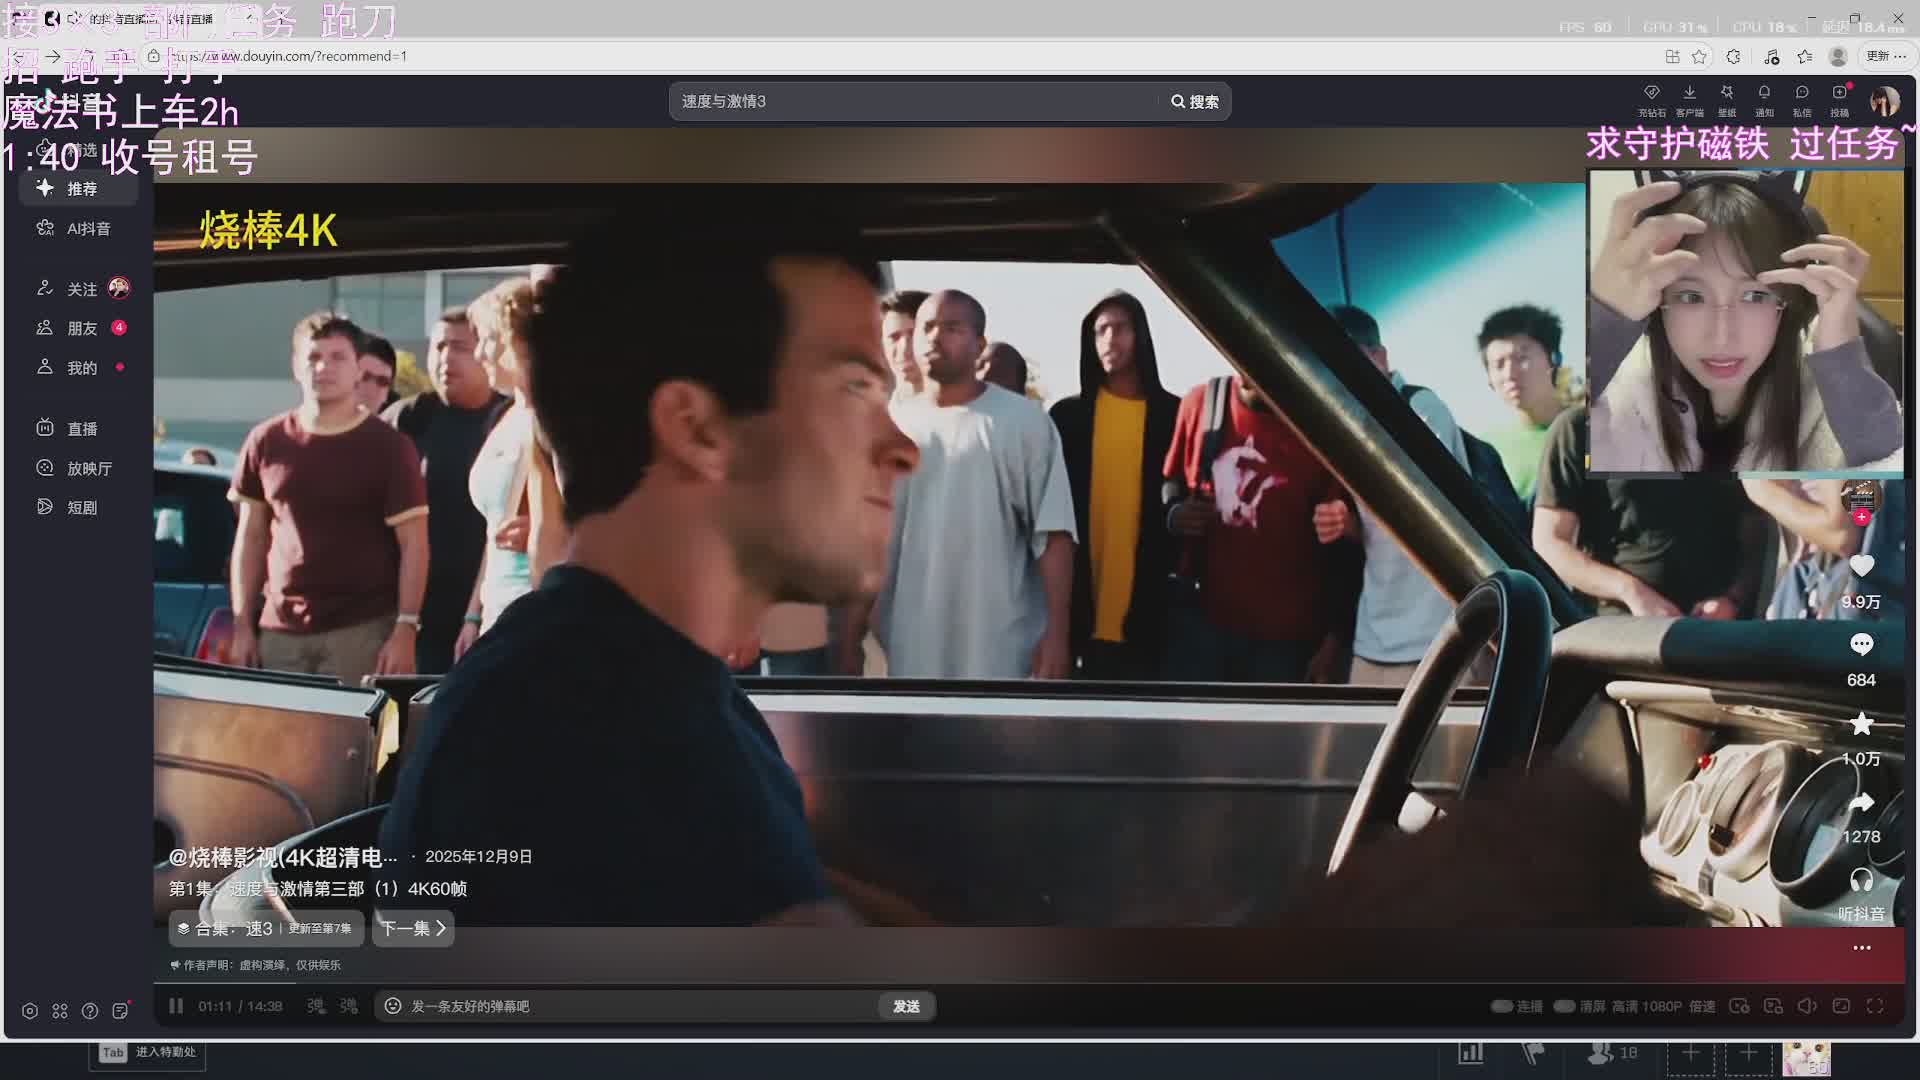
Task: Pause the video with the playback control
Action: tap(176, 1006)
